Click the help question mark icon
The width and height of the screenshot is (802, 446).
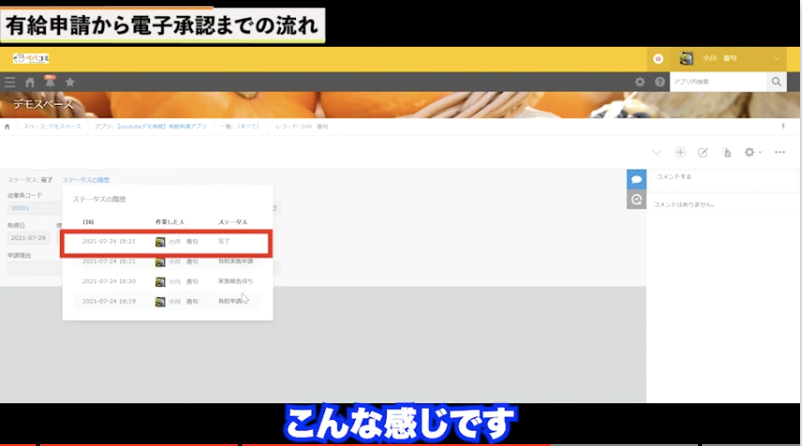click(659, 82)
